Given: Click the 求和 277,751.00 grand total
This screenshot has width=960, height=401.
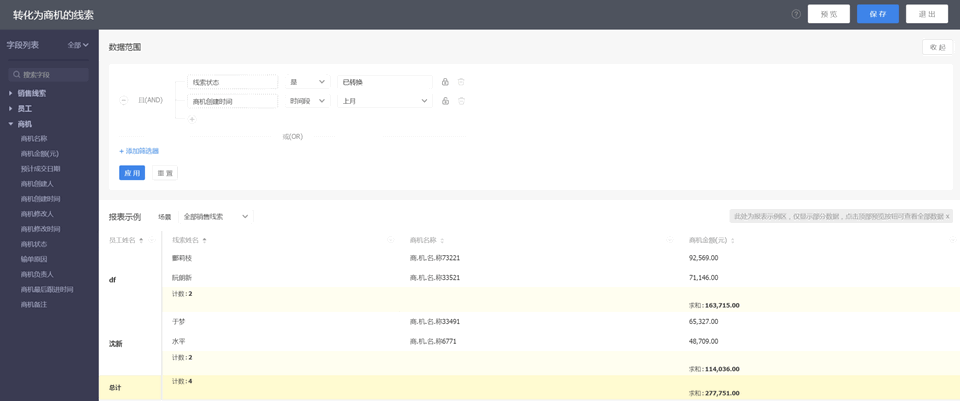Looking at the screenshot, I should 714,393.
